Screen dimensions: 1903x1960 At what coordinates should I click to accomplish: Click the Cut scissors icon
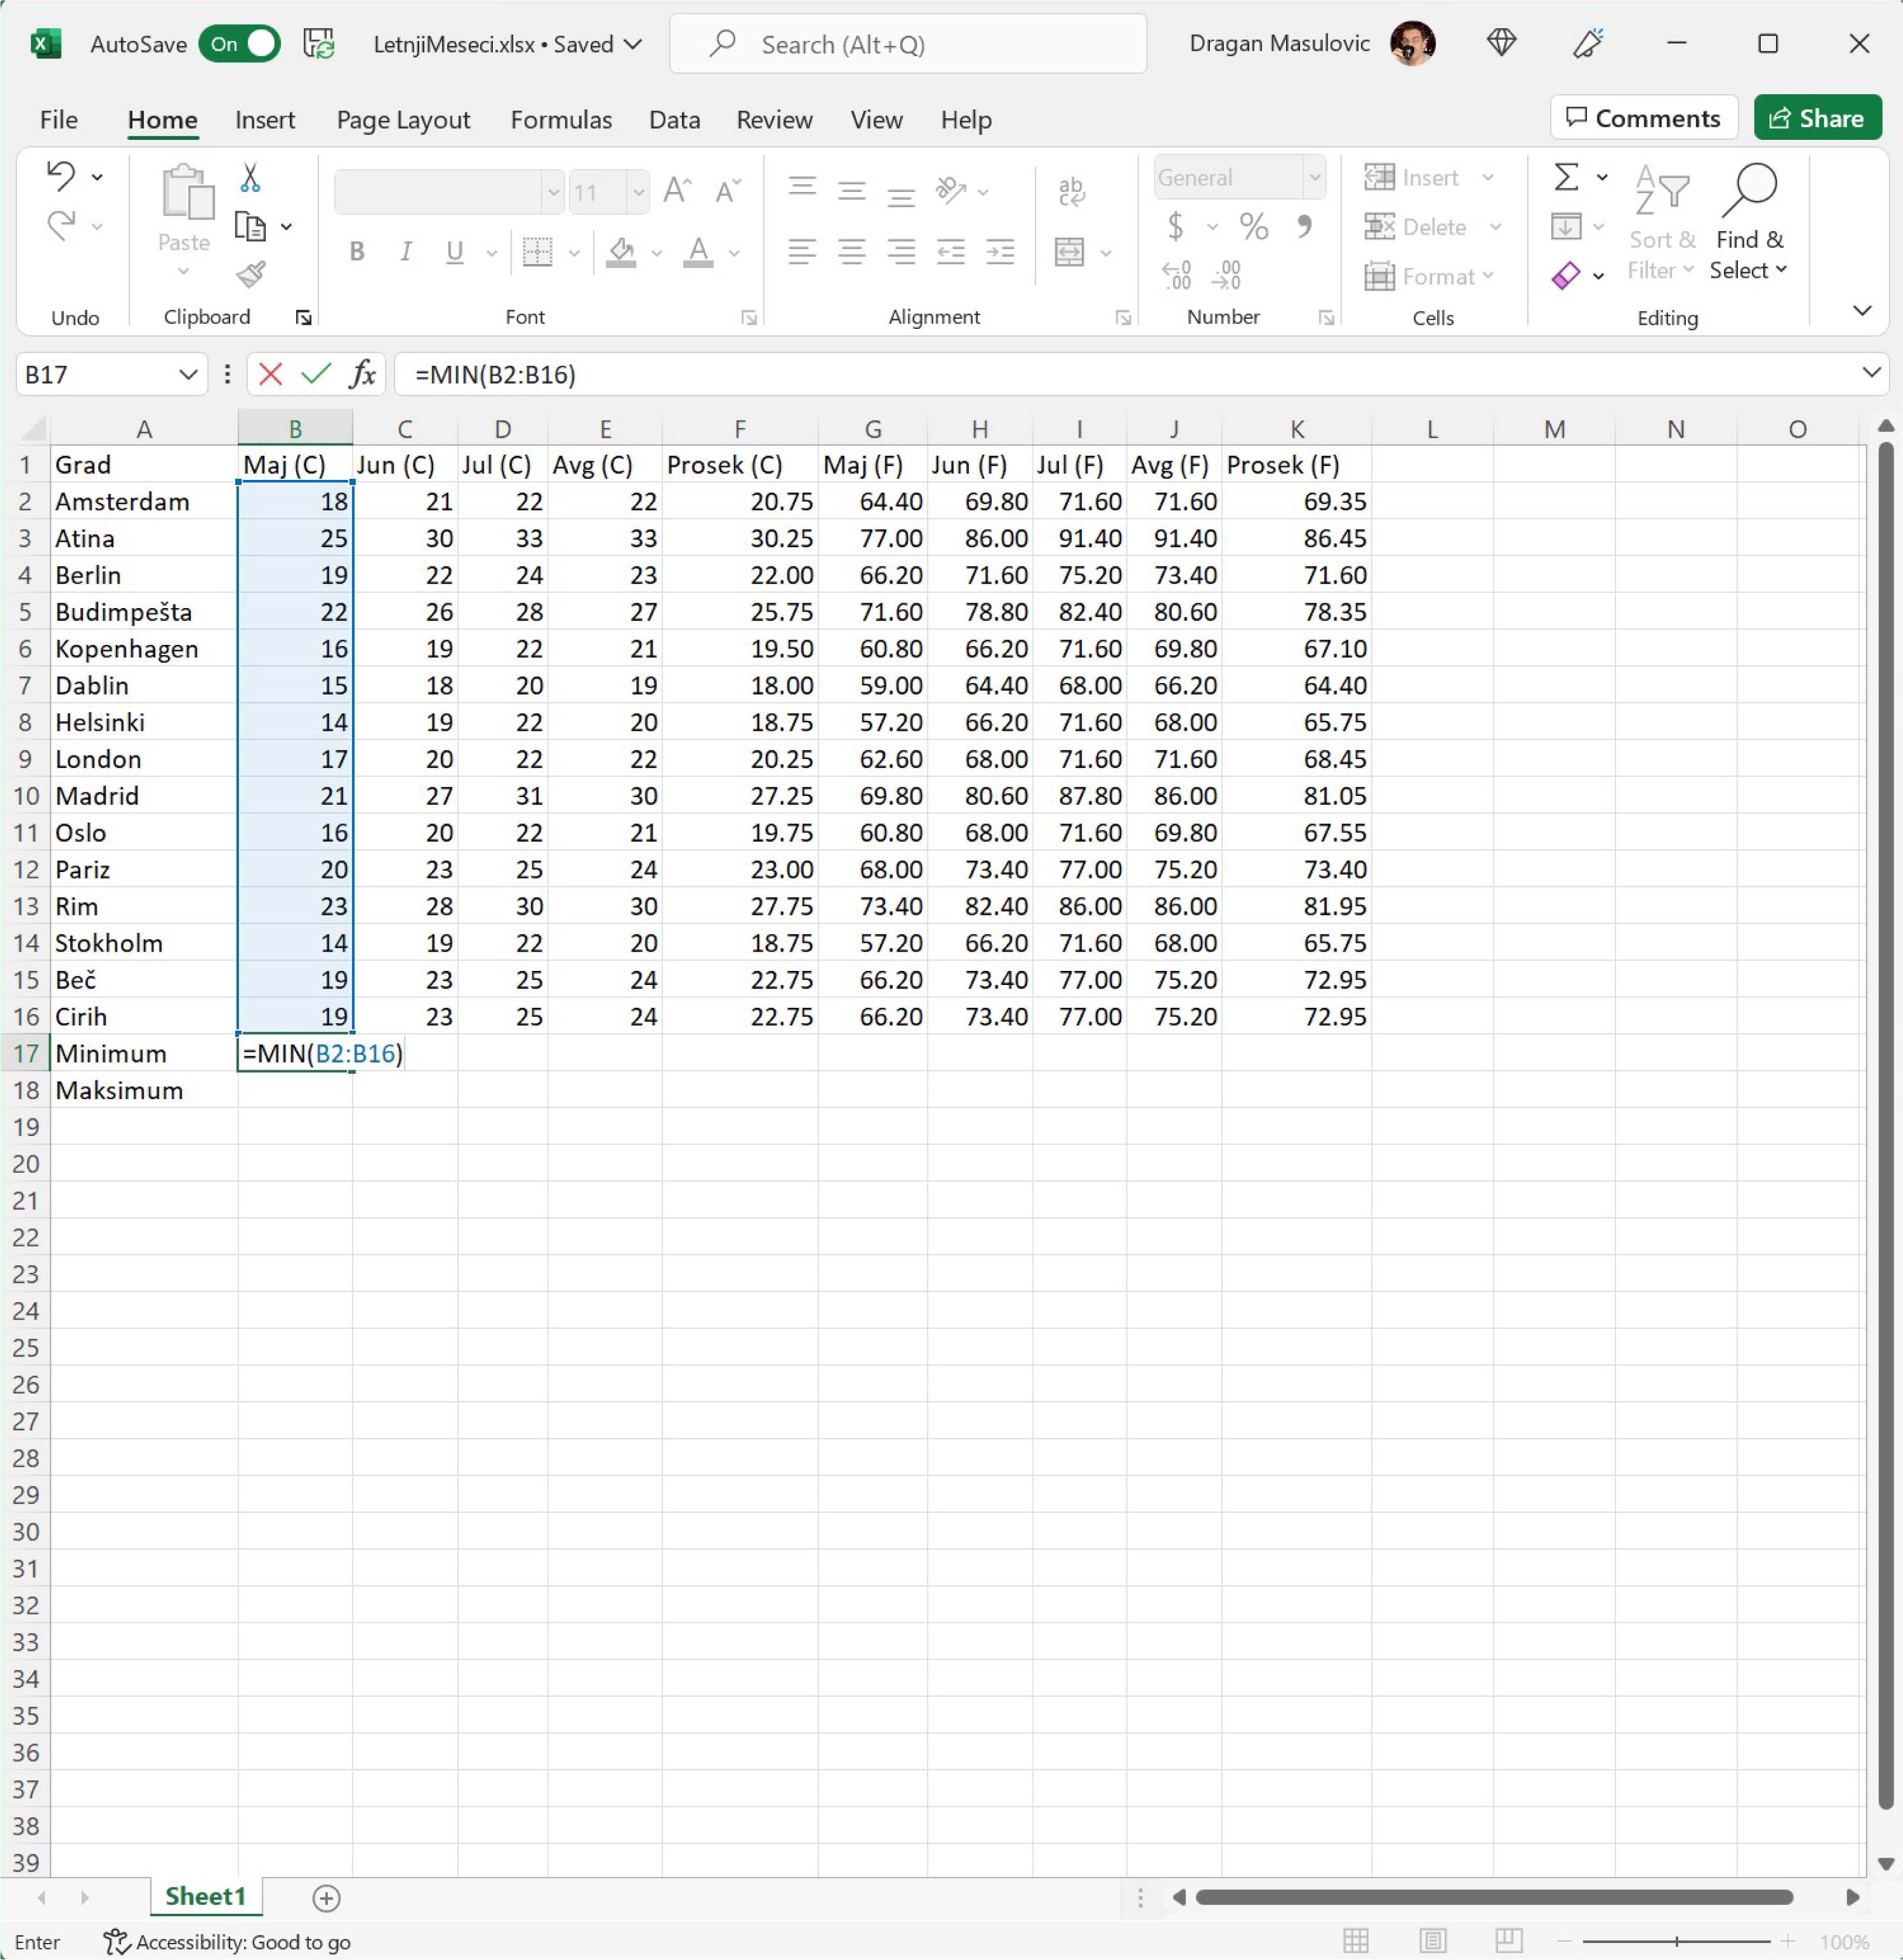[250, 178]
